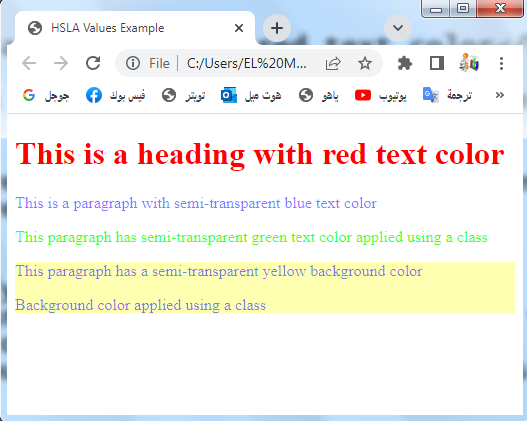View site information via the info icon

coord(133,63)
